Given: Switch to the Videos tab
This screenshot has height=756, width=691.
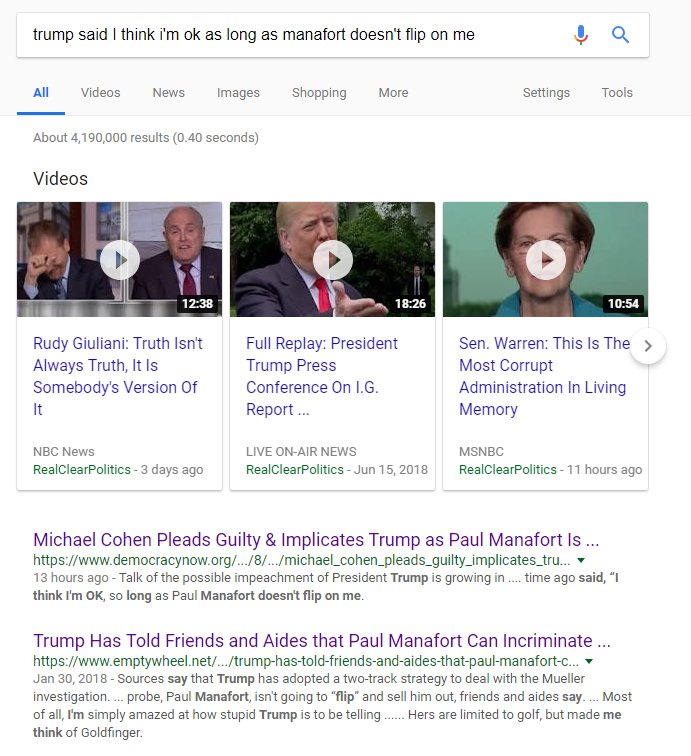Looking at the screenshot, I should [x=100, y=93].
